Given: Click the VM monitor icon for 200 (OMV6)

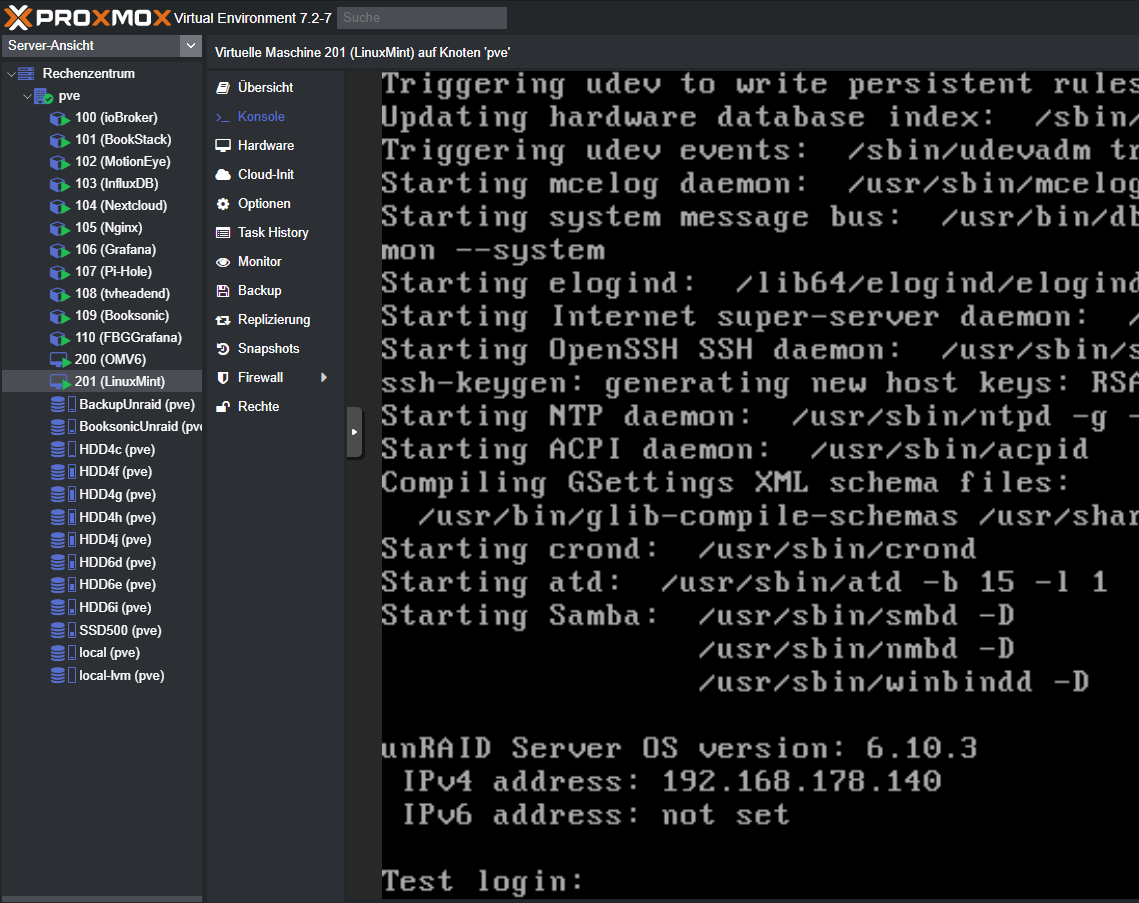Looking at the screenshot, I should click(60, 360).
